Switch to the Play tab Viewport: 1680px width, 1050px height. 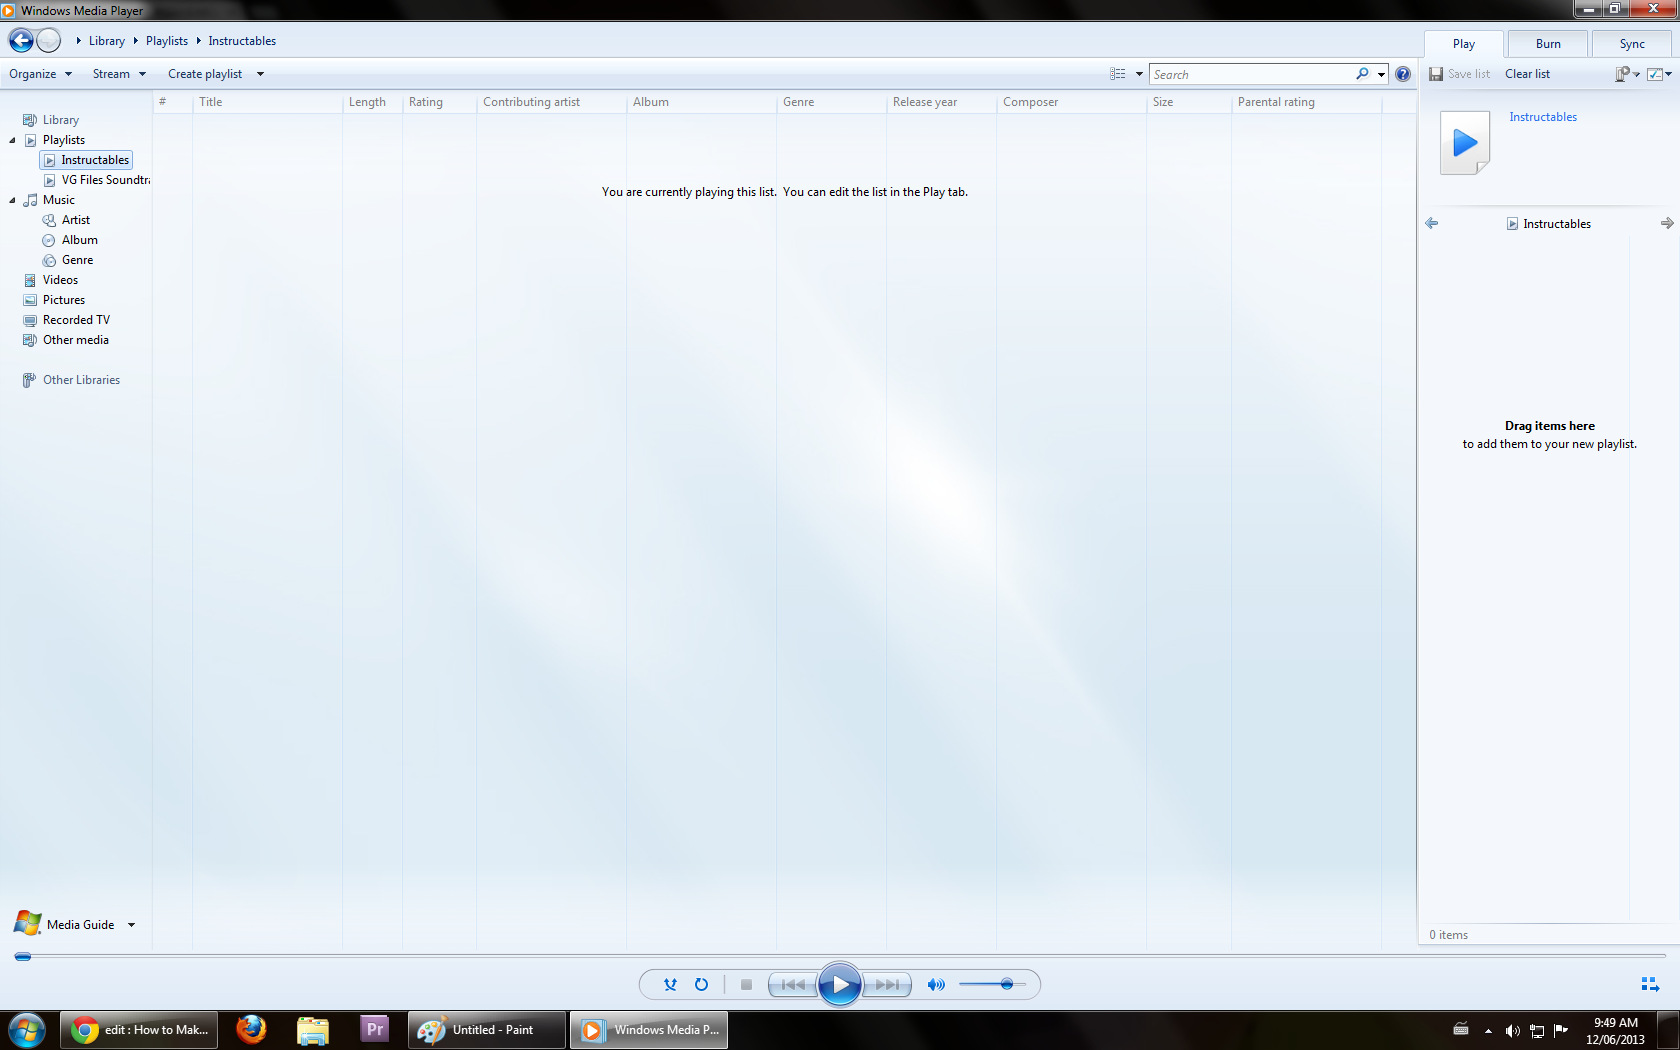[x=1464, y=44]
